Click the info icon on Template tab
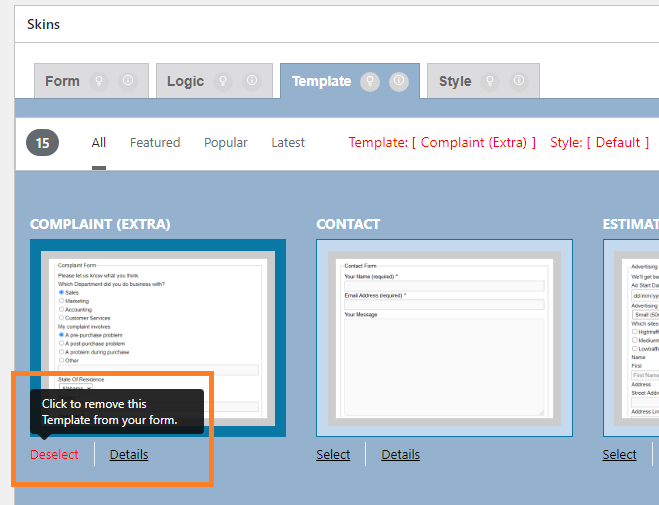Viewport: 659px width, 505px height. click(399, 81)
